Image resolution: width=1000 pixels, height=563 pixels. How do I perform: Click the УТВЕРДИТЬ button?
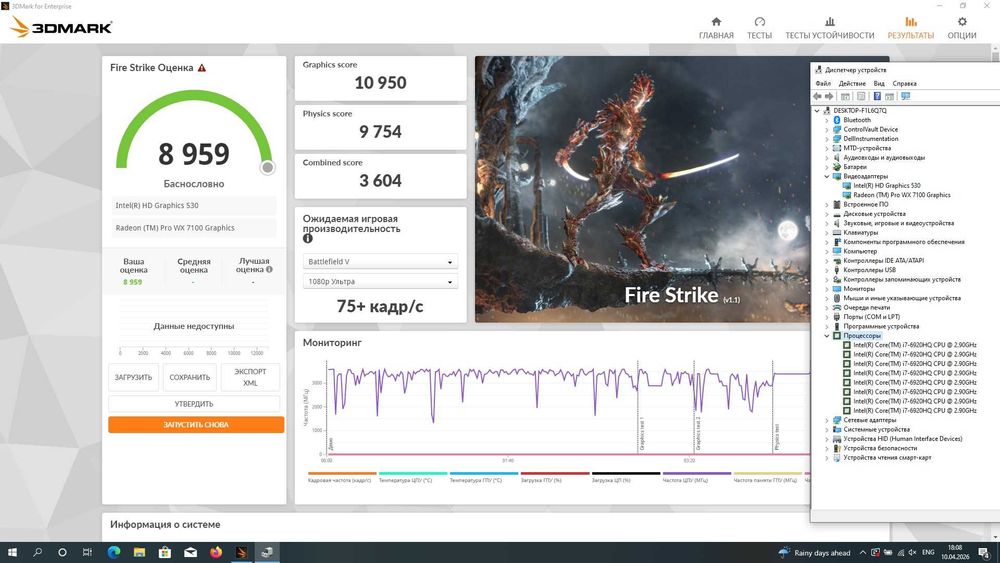click(194, 404)
